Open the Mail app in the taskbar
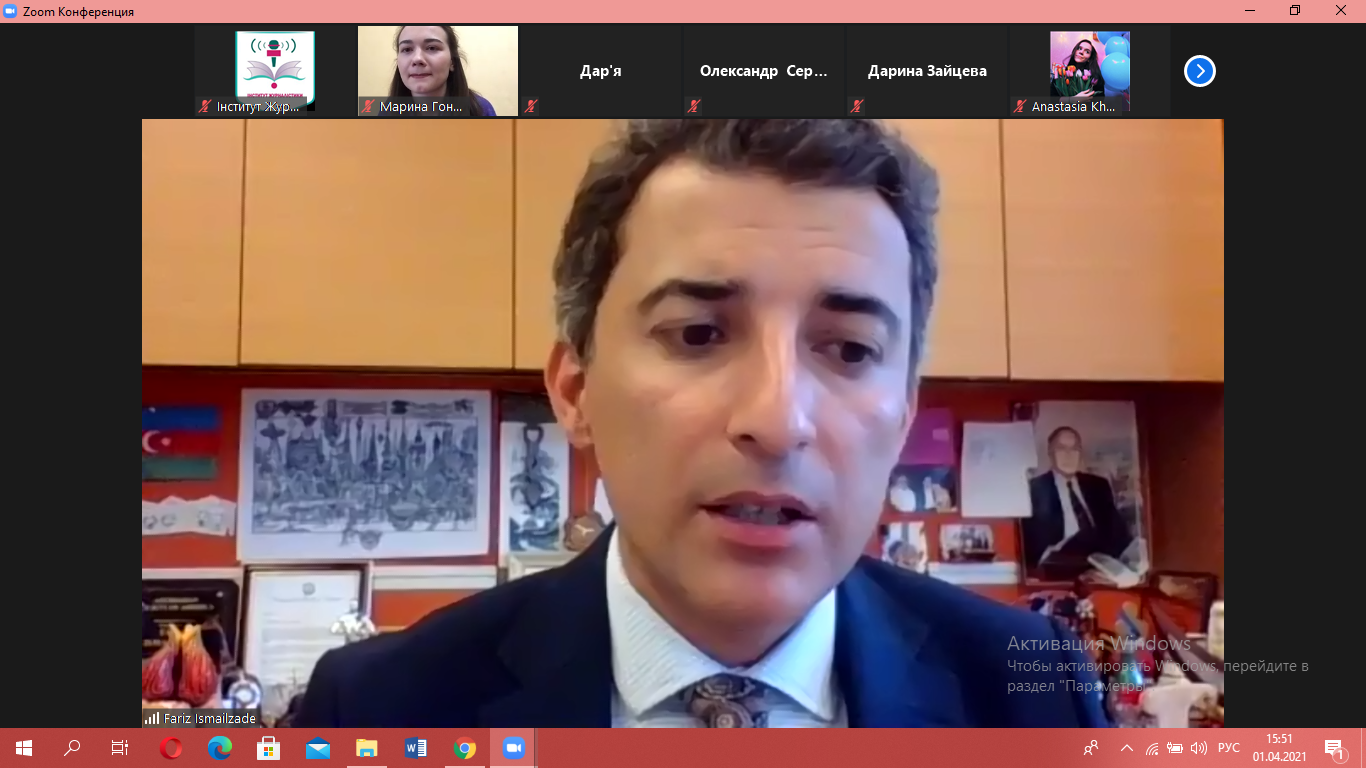 pos(318,748)
